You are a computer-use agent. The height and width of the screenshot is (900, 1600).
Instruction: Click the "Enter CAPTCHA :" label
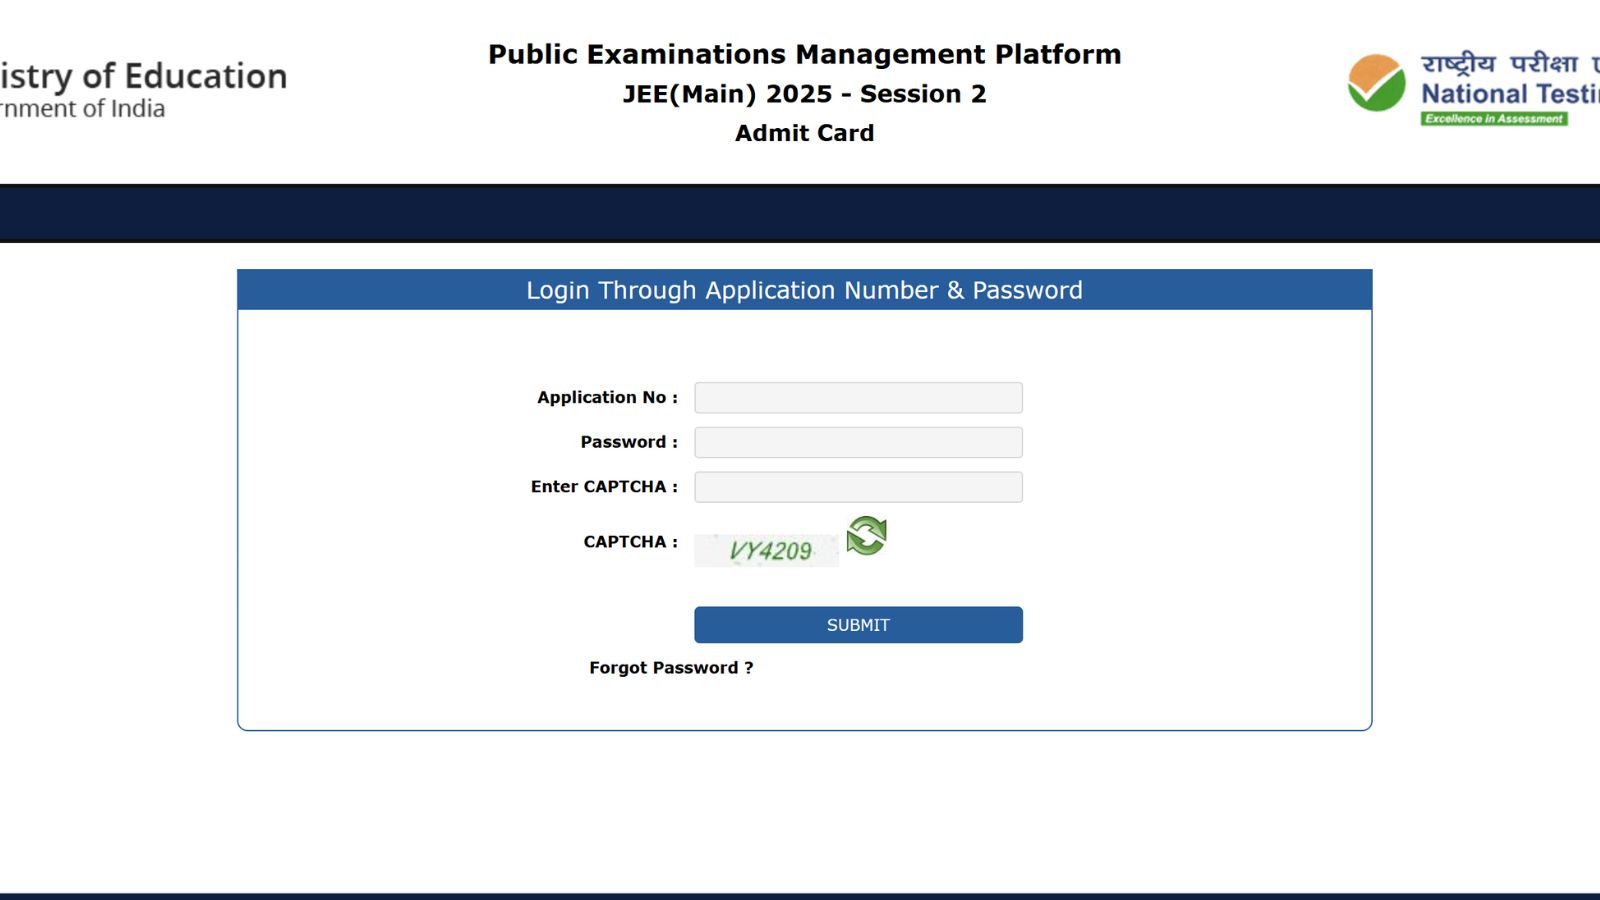pos(604,487)
